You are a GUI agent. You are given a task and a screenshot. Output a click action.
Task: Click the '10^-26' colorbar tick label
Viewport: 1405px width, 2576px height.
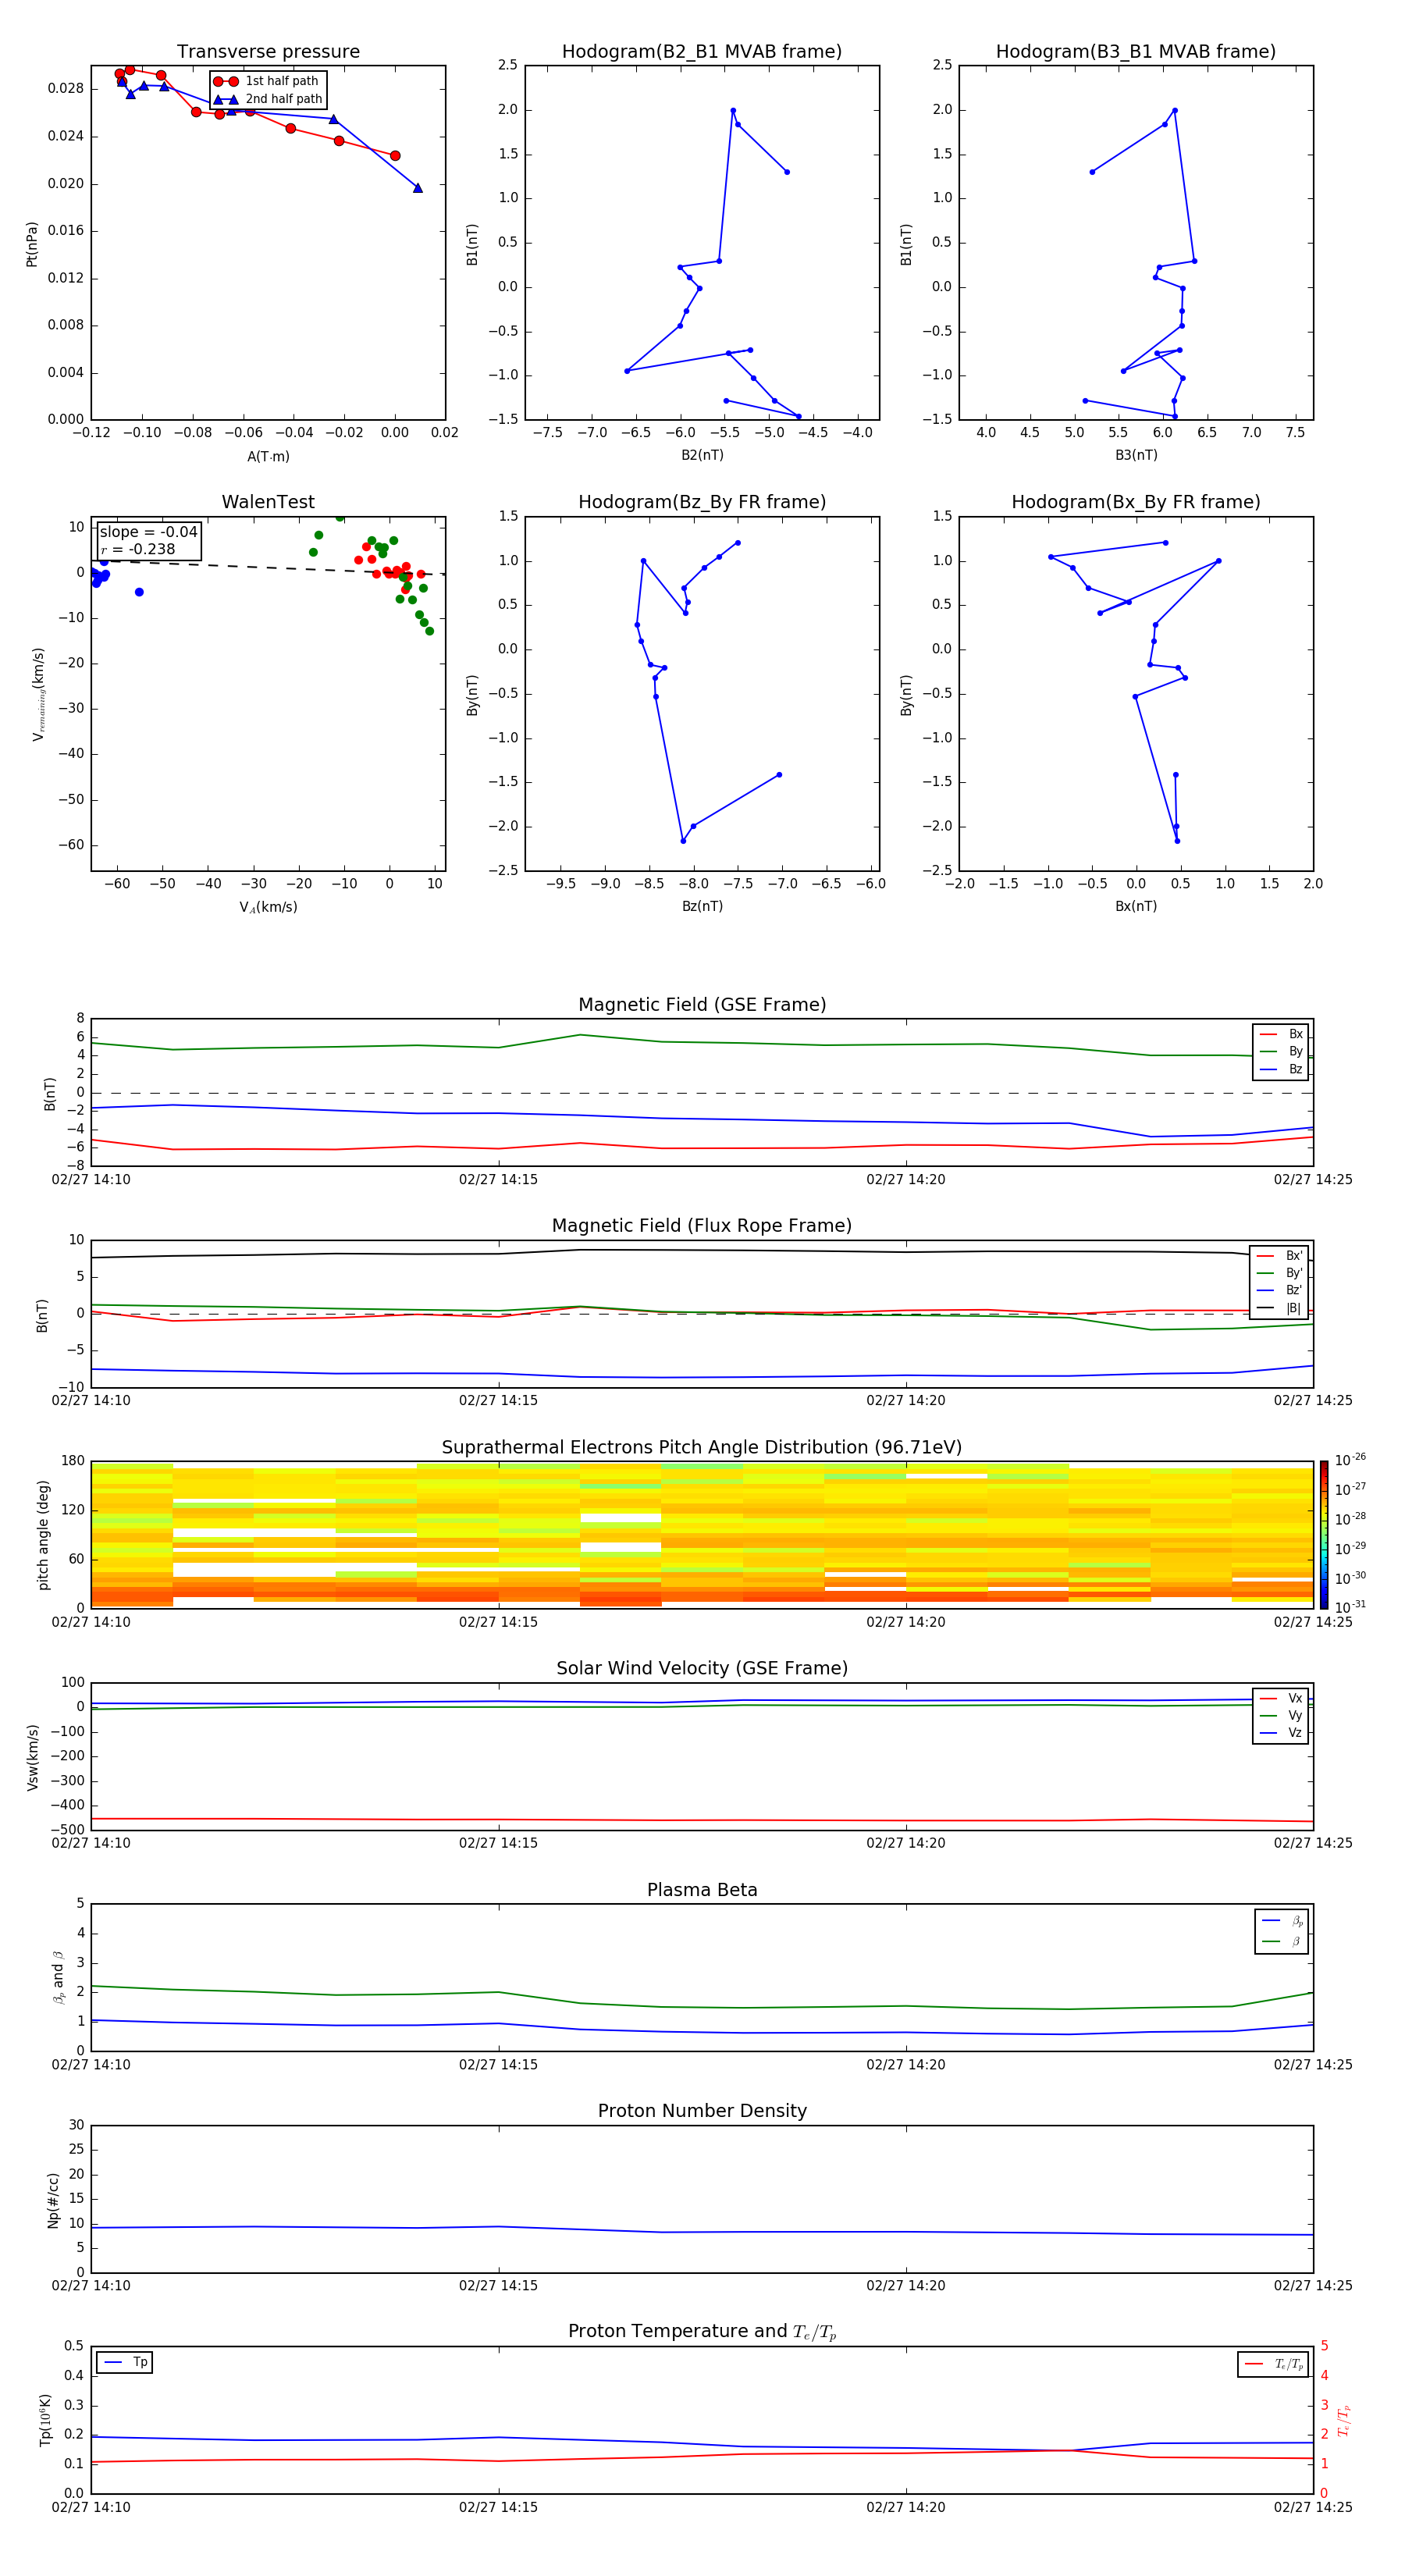1350,1460
